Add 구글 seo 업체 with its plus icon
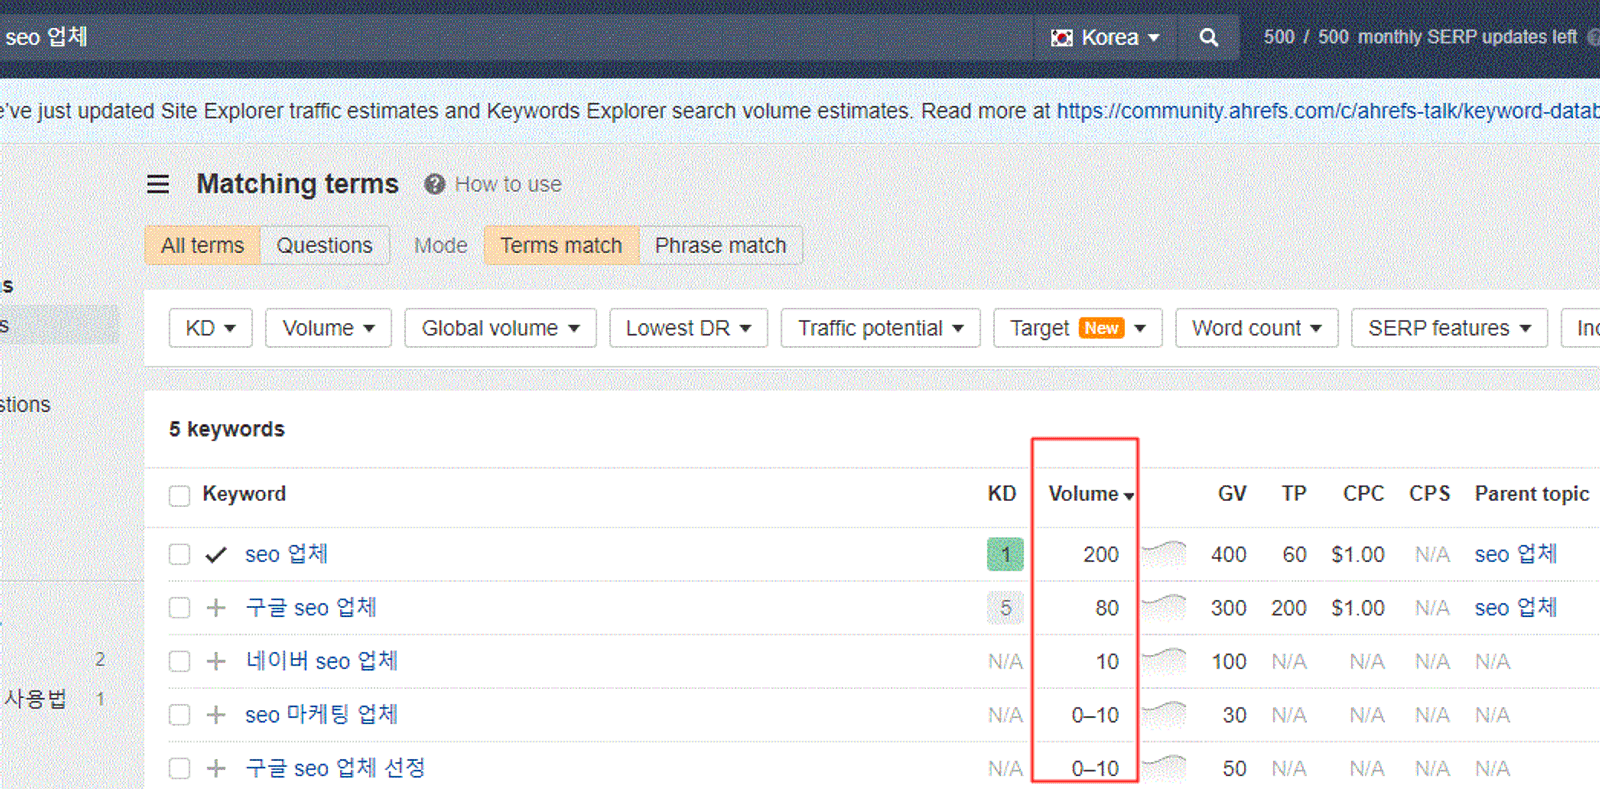 [x=216, y=608]
